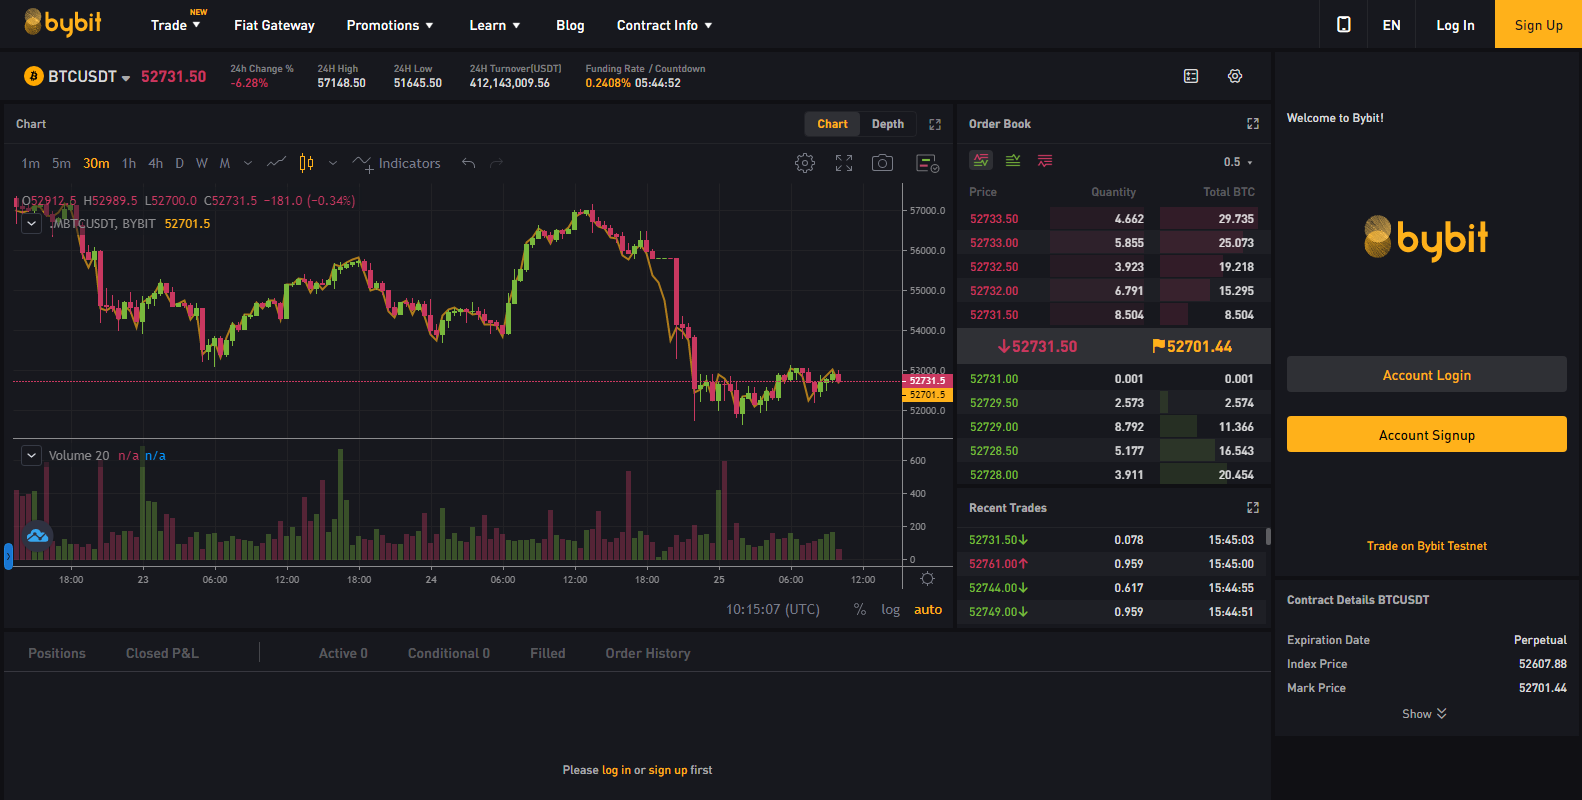The image size is (1582, 800).
Task: Click the BTC coin icon beside BTCUSDT
Action: (34, 76)
